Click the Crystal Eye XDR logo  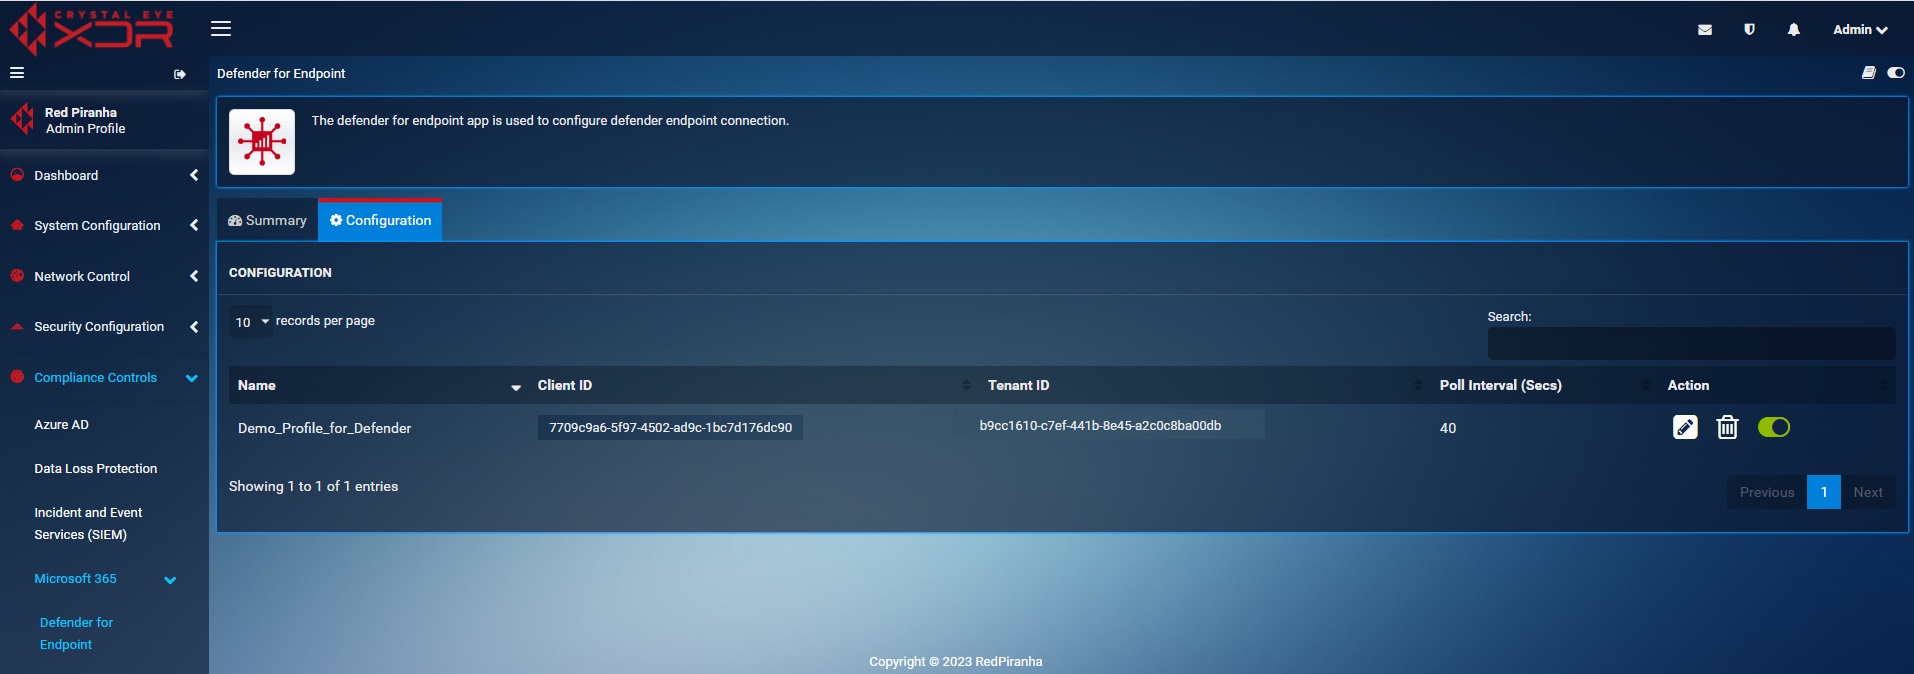click(92, 29)
